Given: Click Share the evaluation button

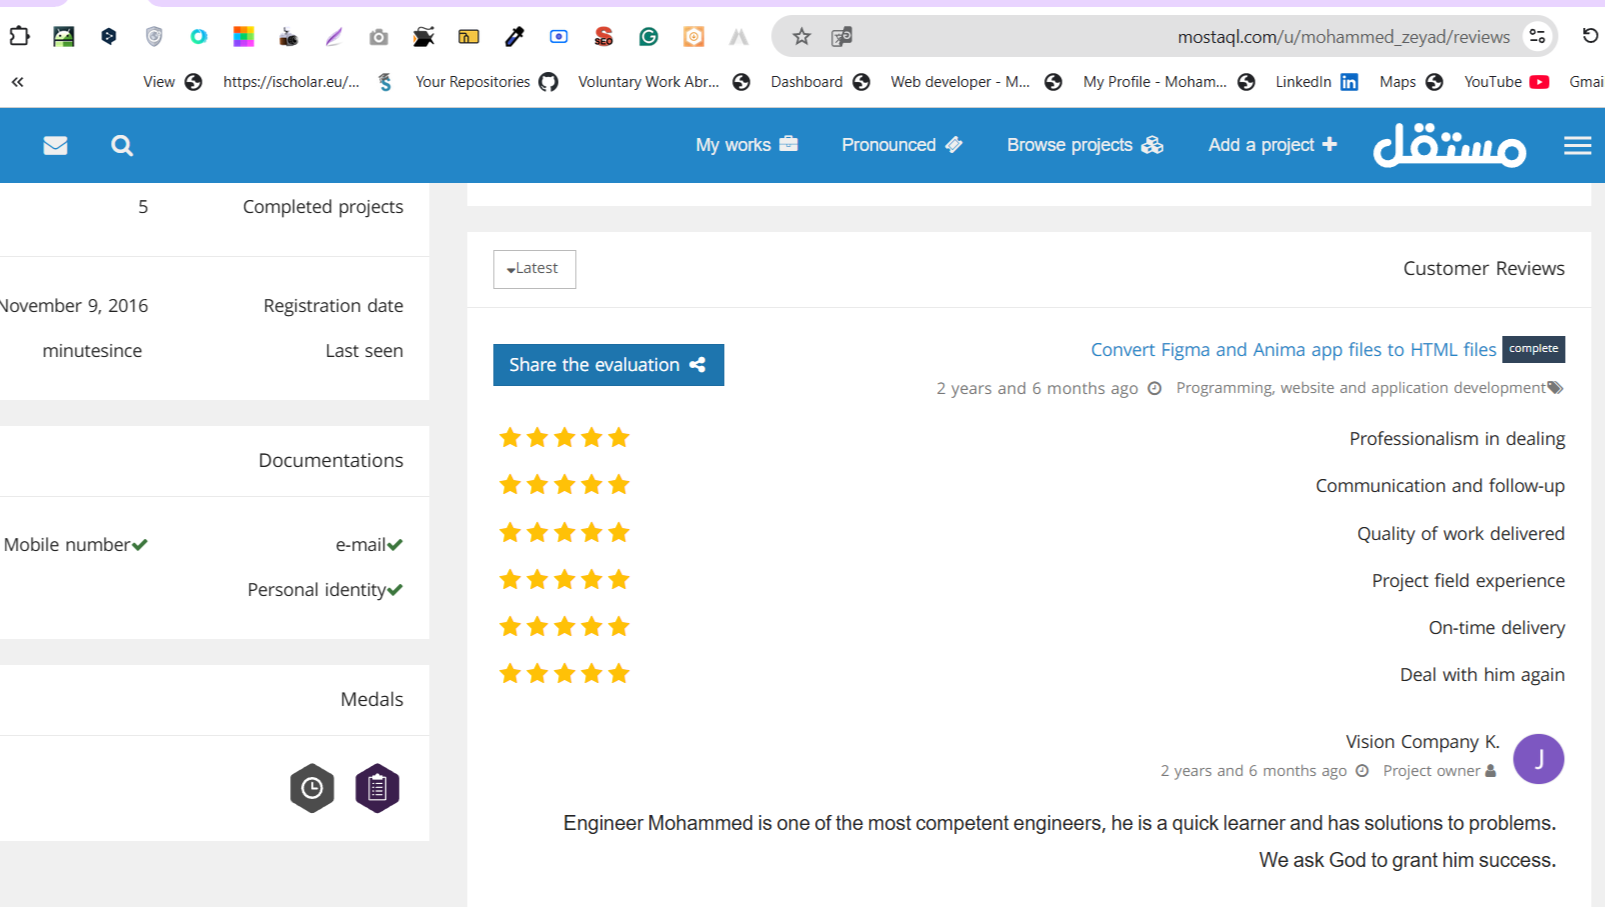Looking at the screenshot, I should pos(608,365).
